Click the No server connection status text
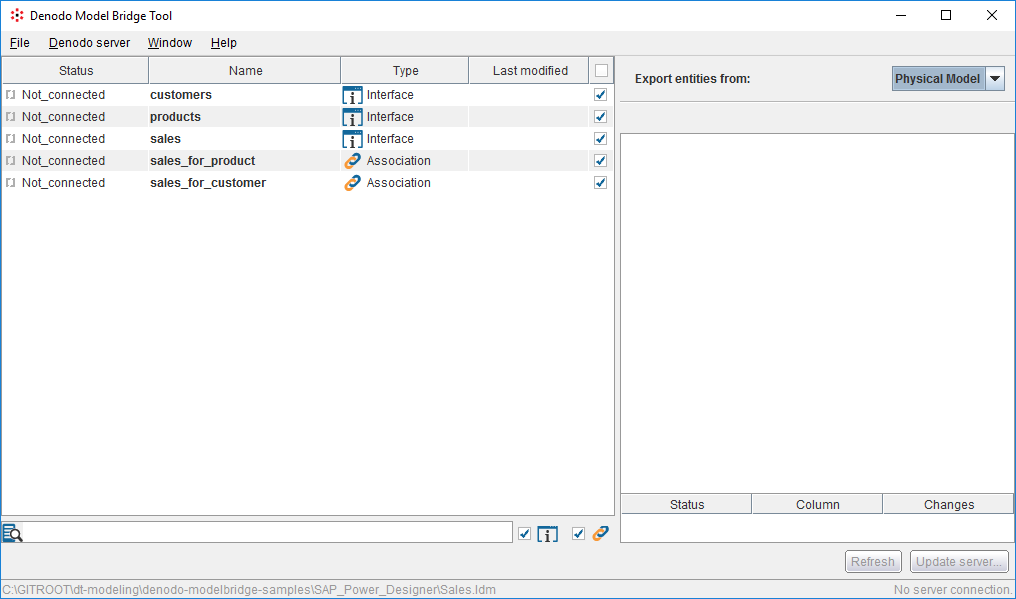1016x599 pixels. 952,590
